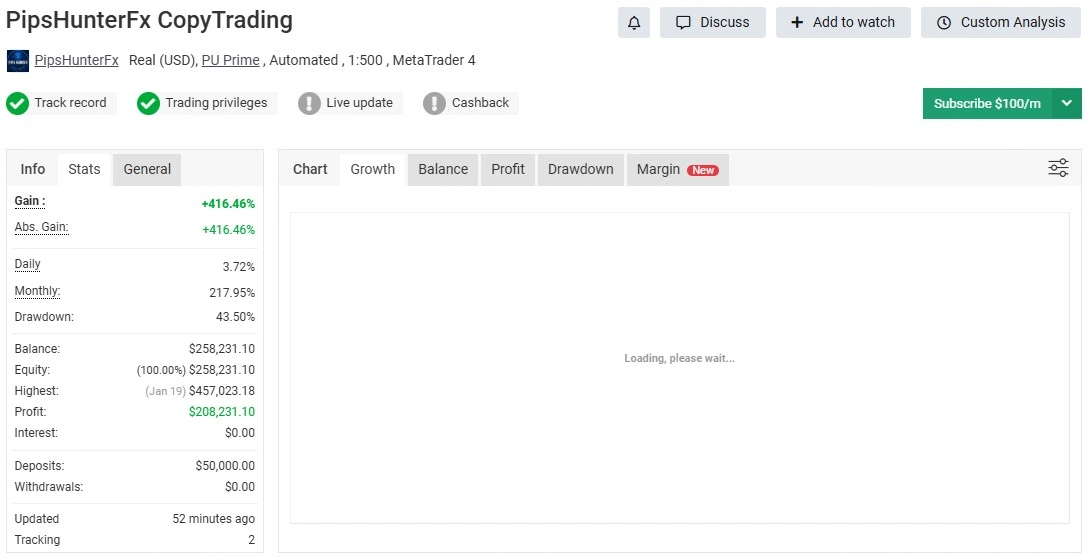The width and height of the screenshot is (1091, 558).
Task: Click the Trading privileges green checkmark icon
Action: point(149,103)
